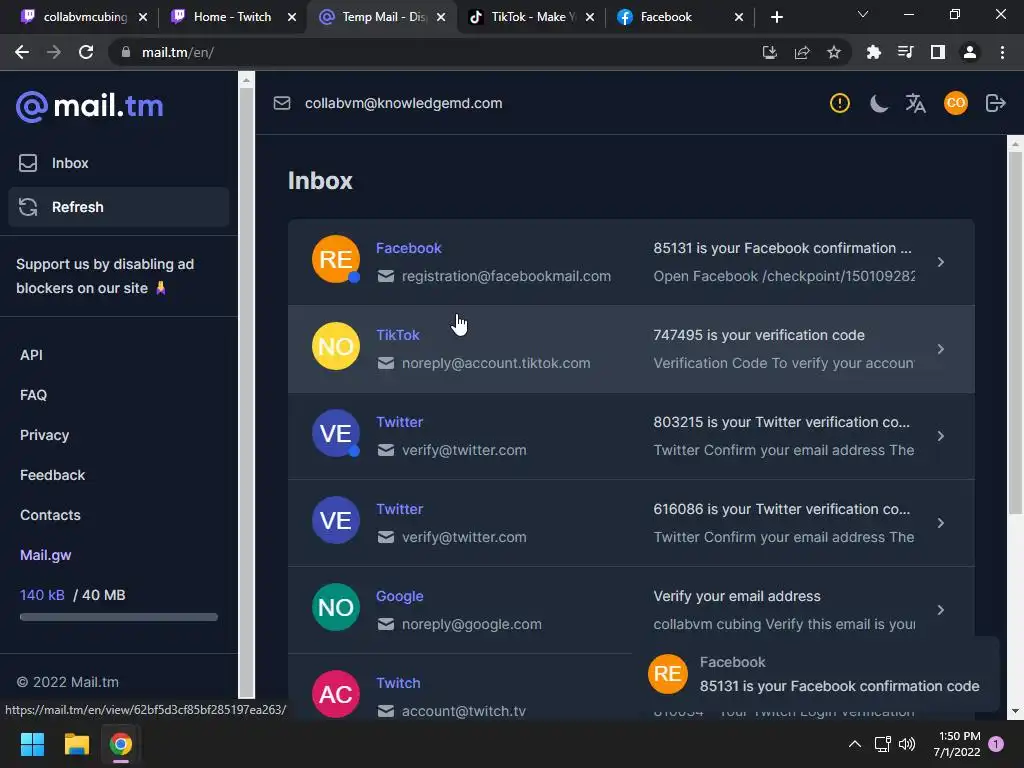Click the volume speaker tray icon
This screenshot has width=1024, height=768.
pos(907,744)
